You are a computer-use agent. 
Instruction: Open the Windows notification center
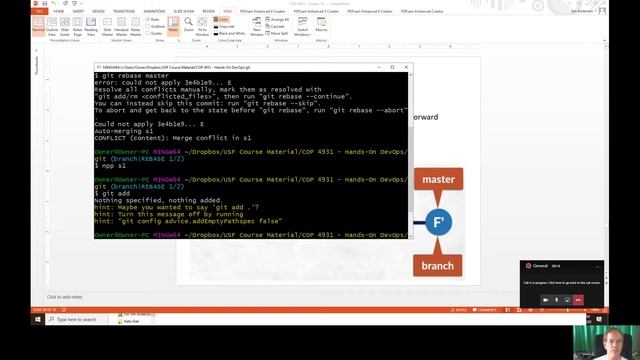tap(599, 320)
